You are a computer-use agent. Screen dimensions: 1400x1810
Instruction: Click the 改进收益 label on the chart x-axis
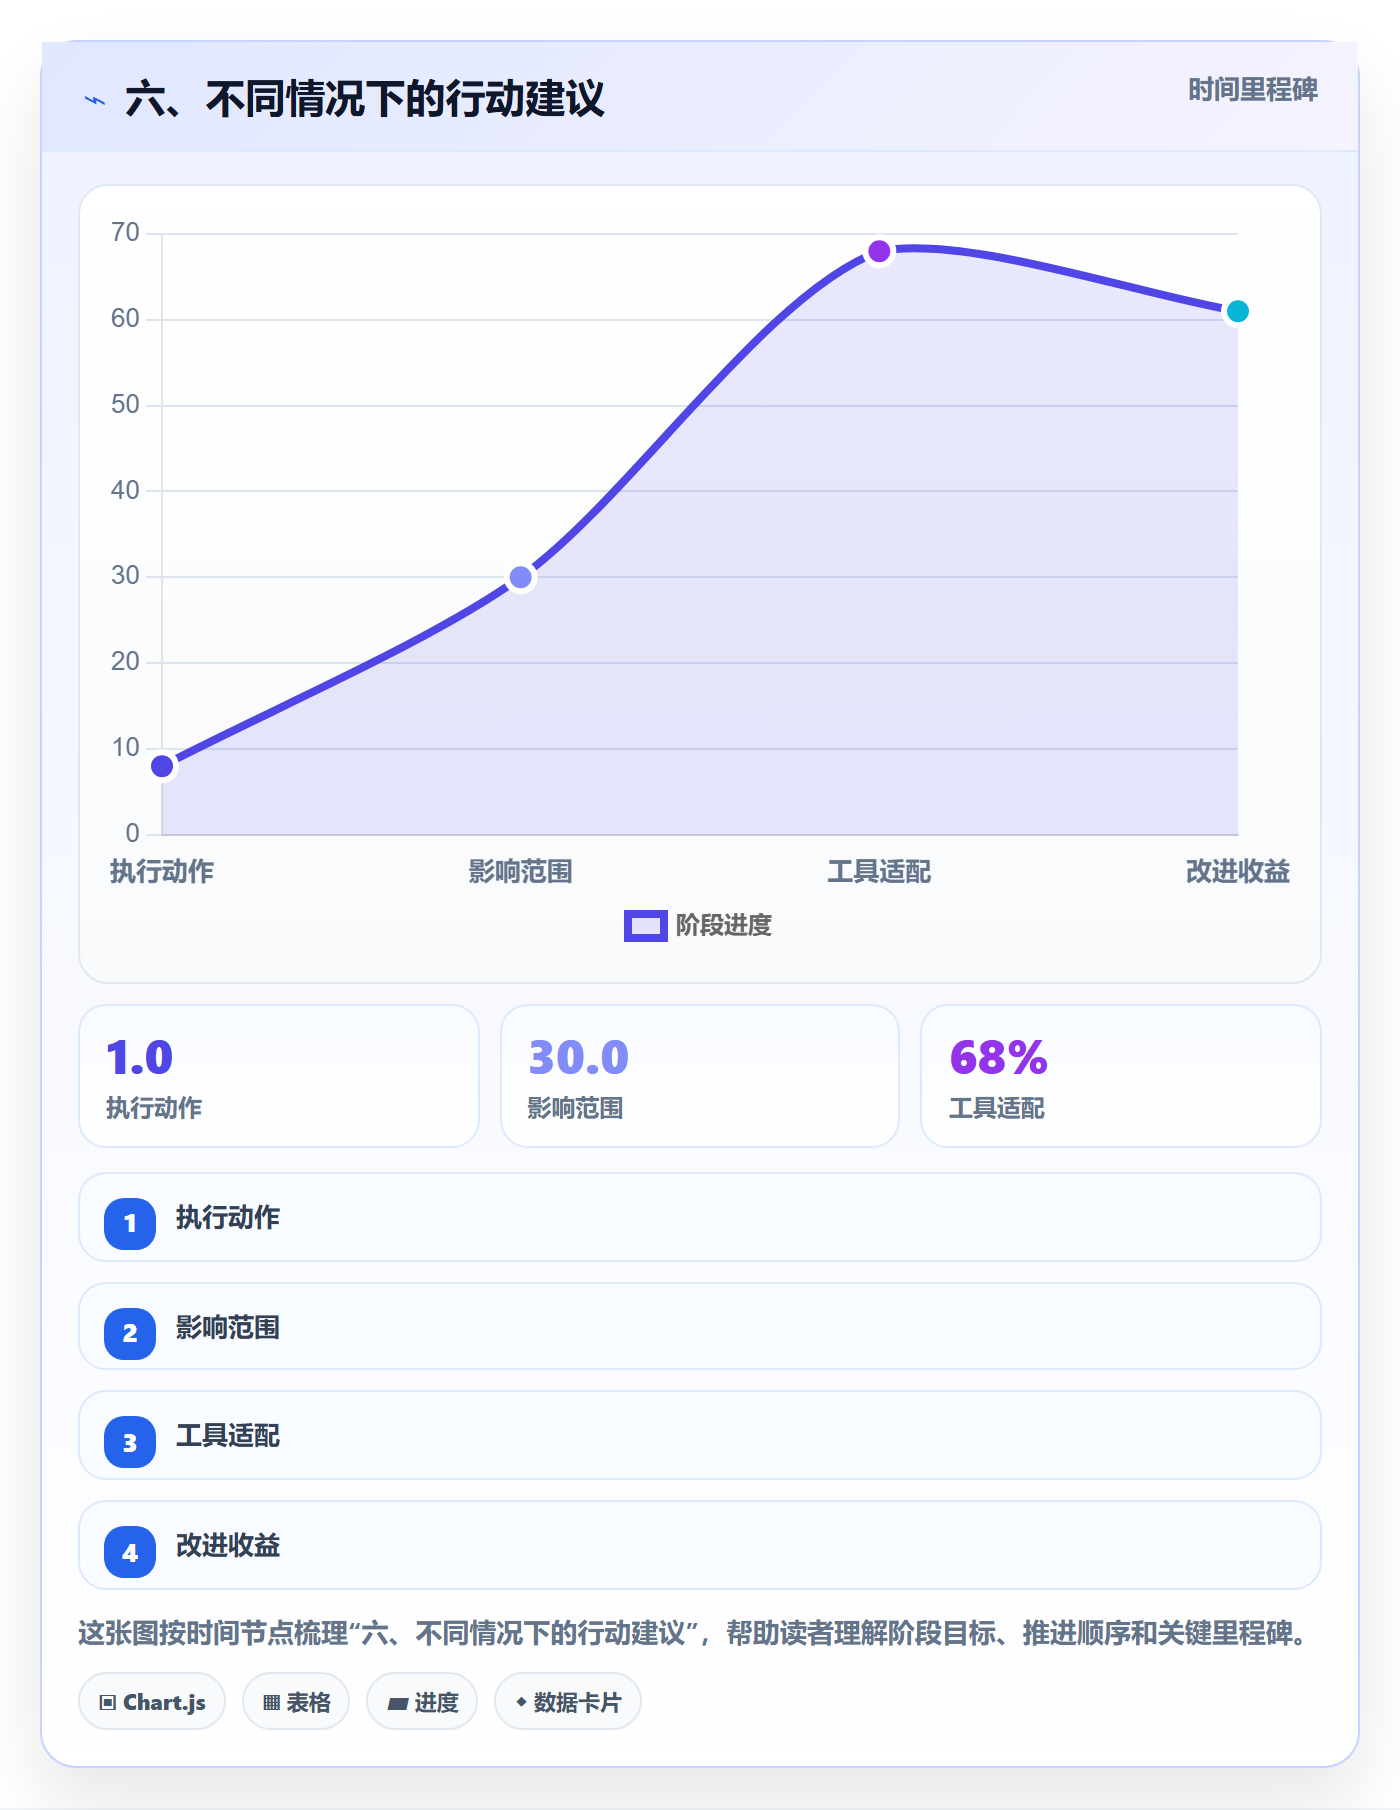pos(1238,872)
